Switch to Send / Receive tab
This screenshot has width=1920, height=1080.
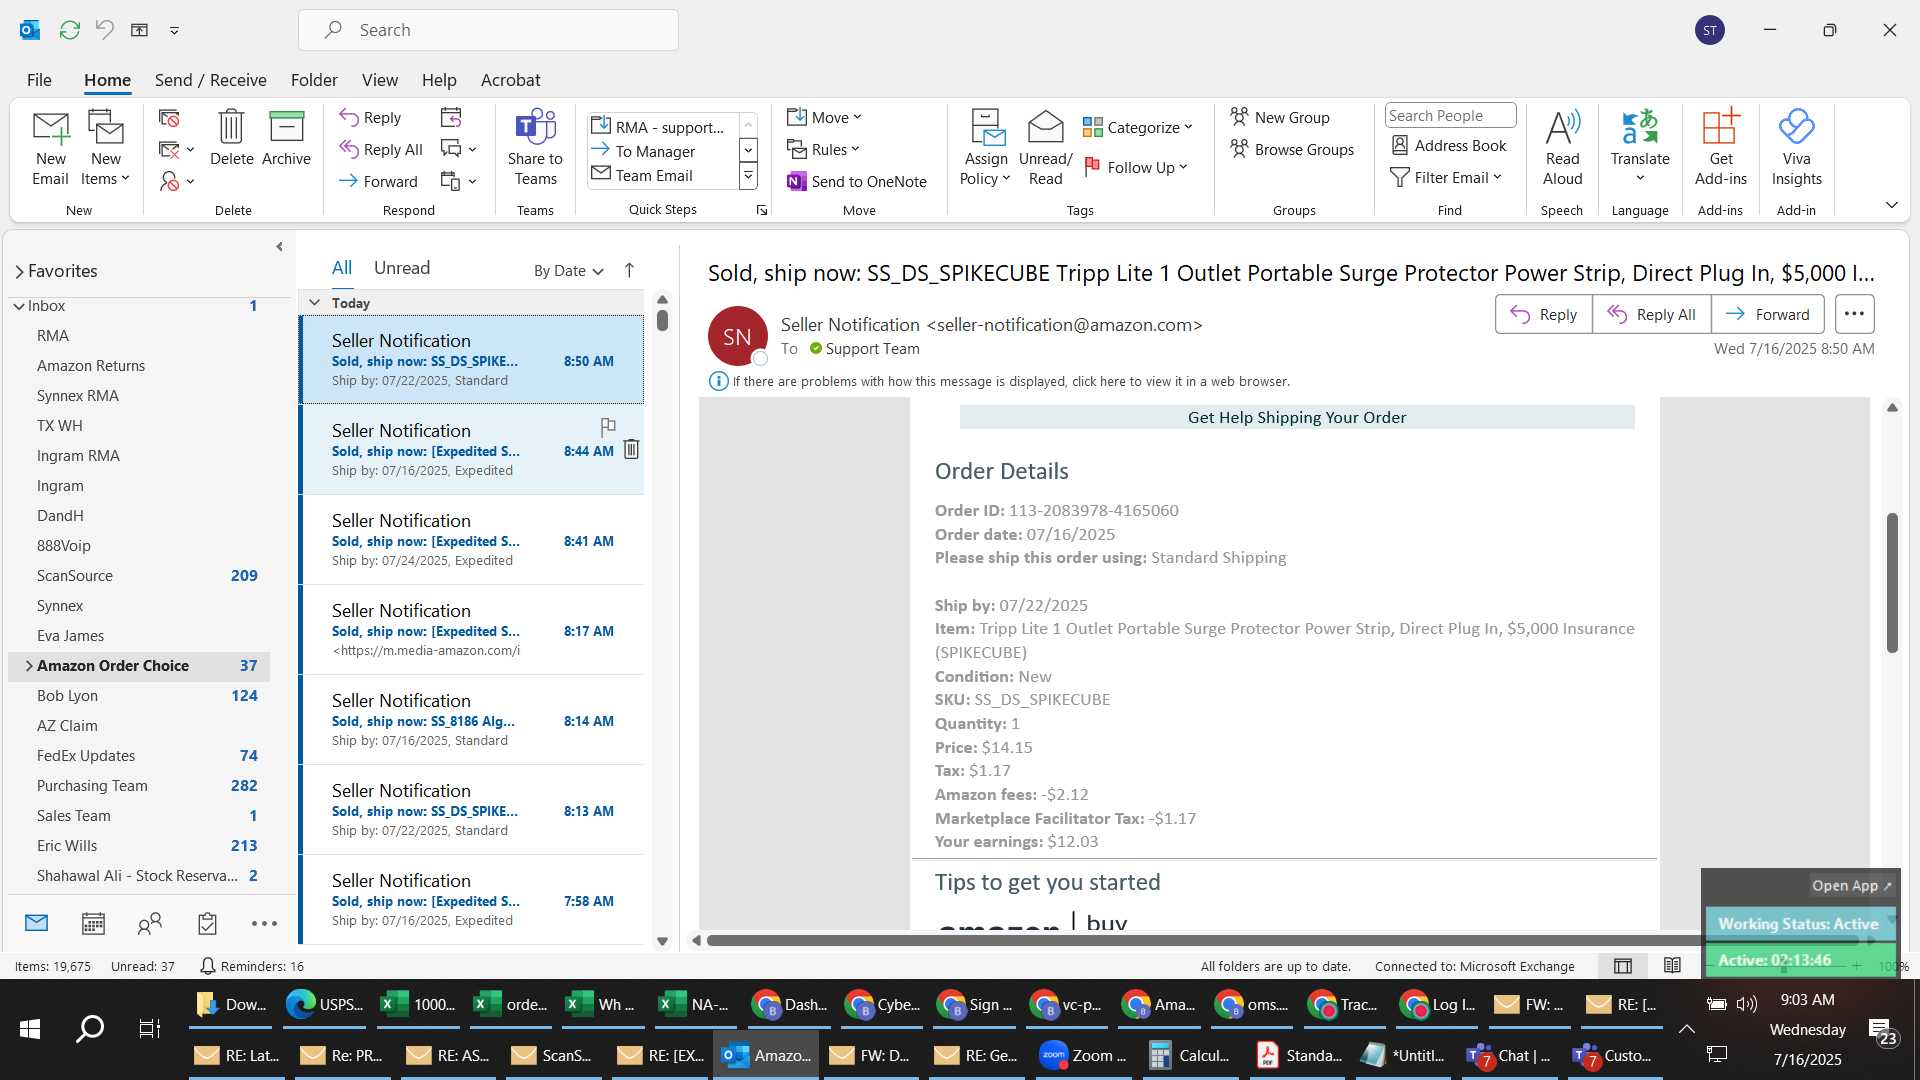pos(210,80)
